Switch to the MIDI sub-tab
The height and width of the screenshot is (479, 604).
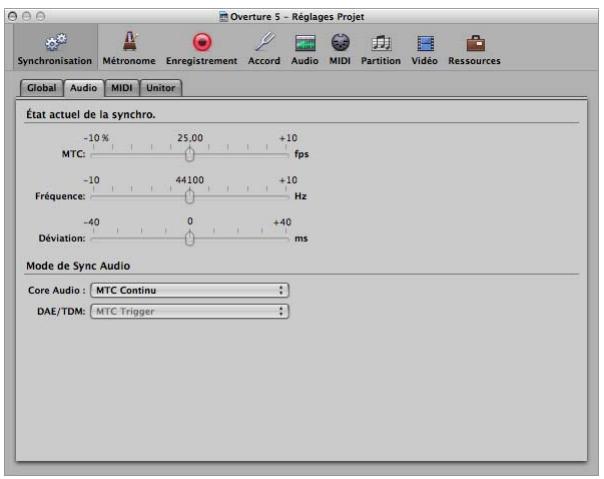tap(122, 88)
